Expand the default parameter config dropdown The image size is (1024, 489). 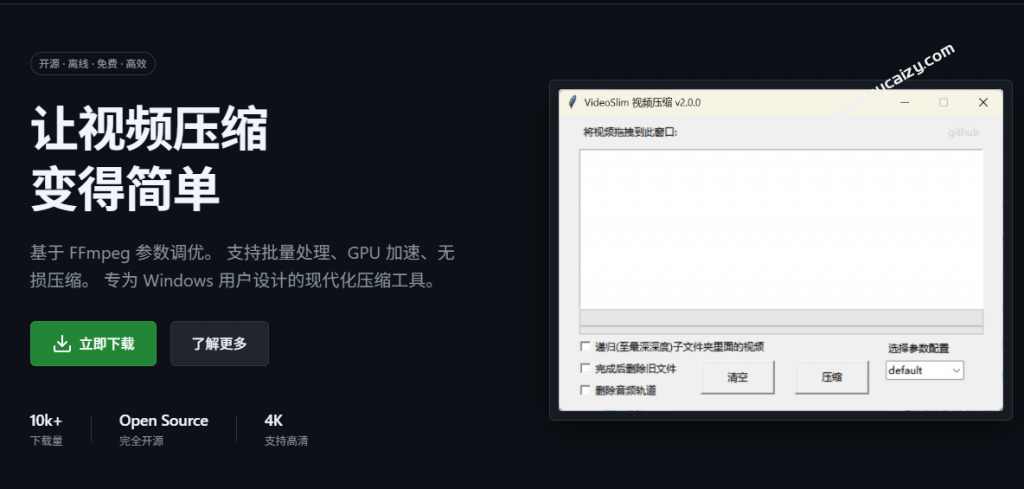[x=924, y=370]
